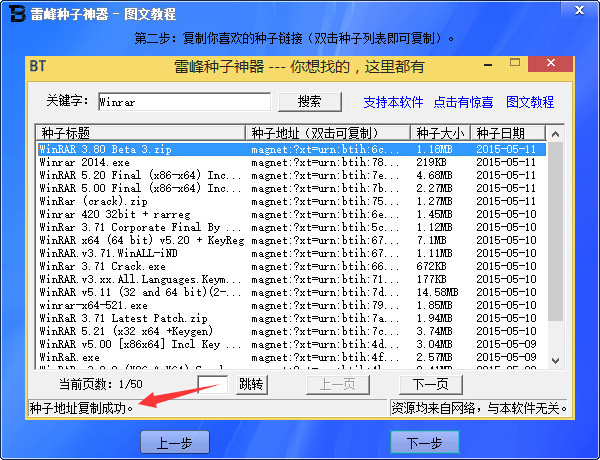The image size is (600, 460).
Task: Minimize the inner 雷峰种子神器 window
Action: (488, 65)
